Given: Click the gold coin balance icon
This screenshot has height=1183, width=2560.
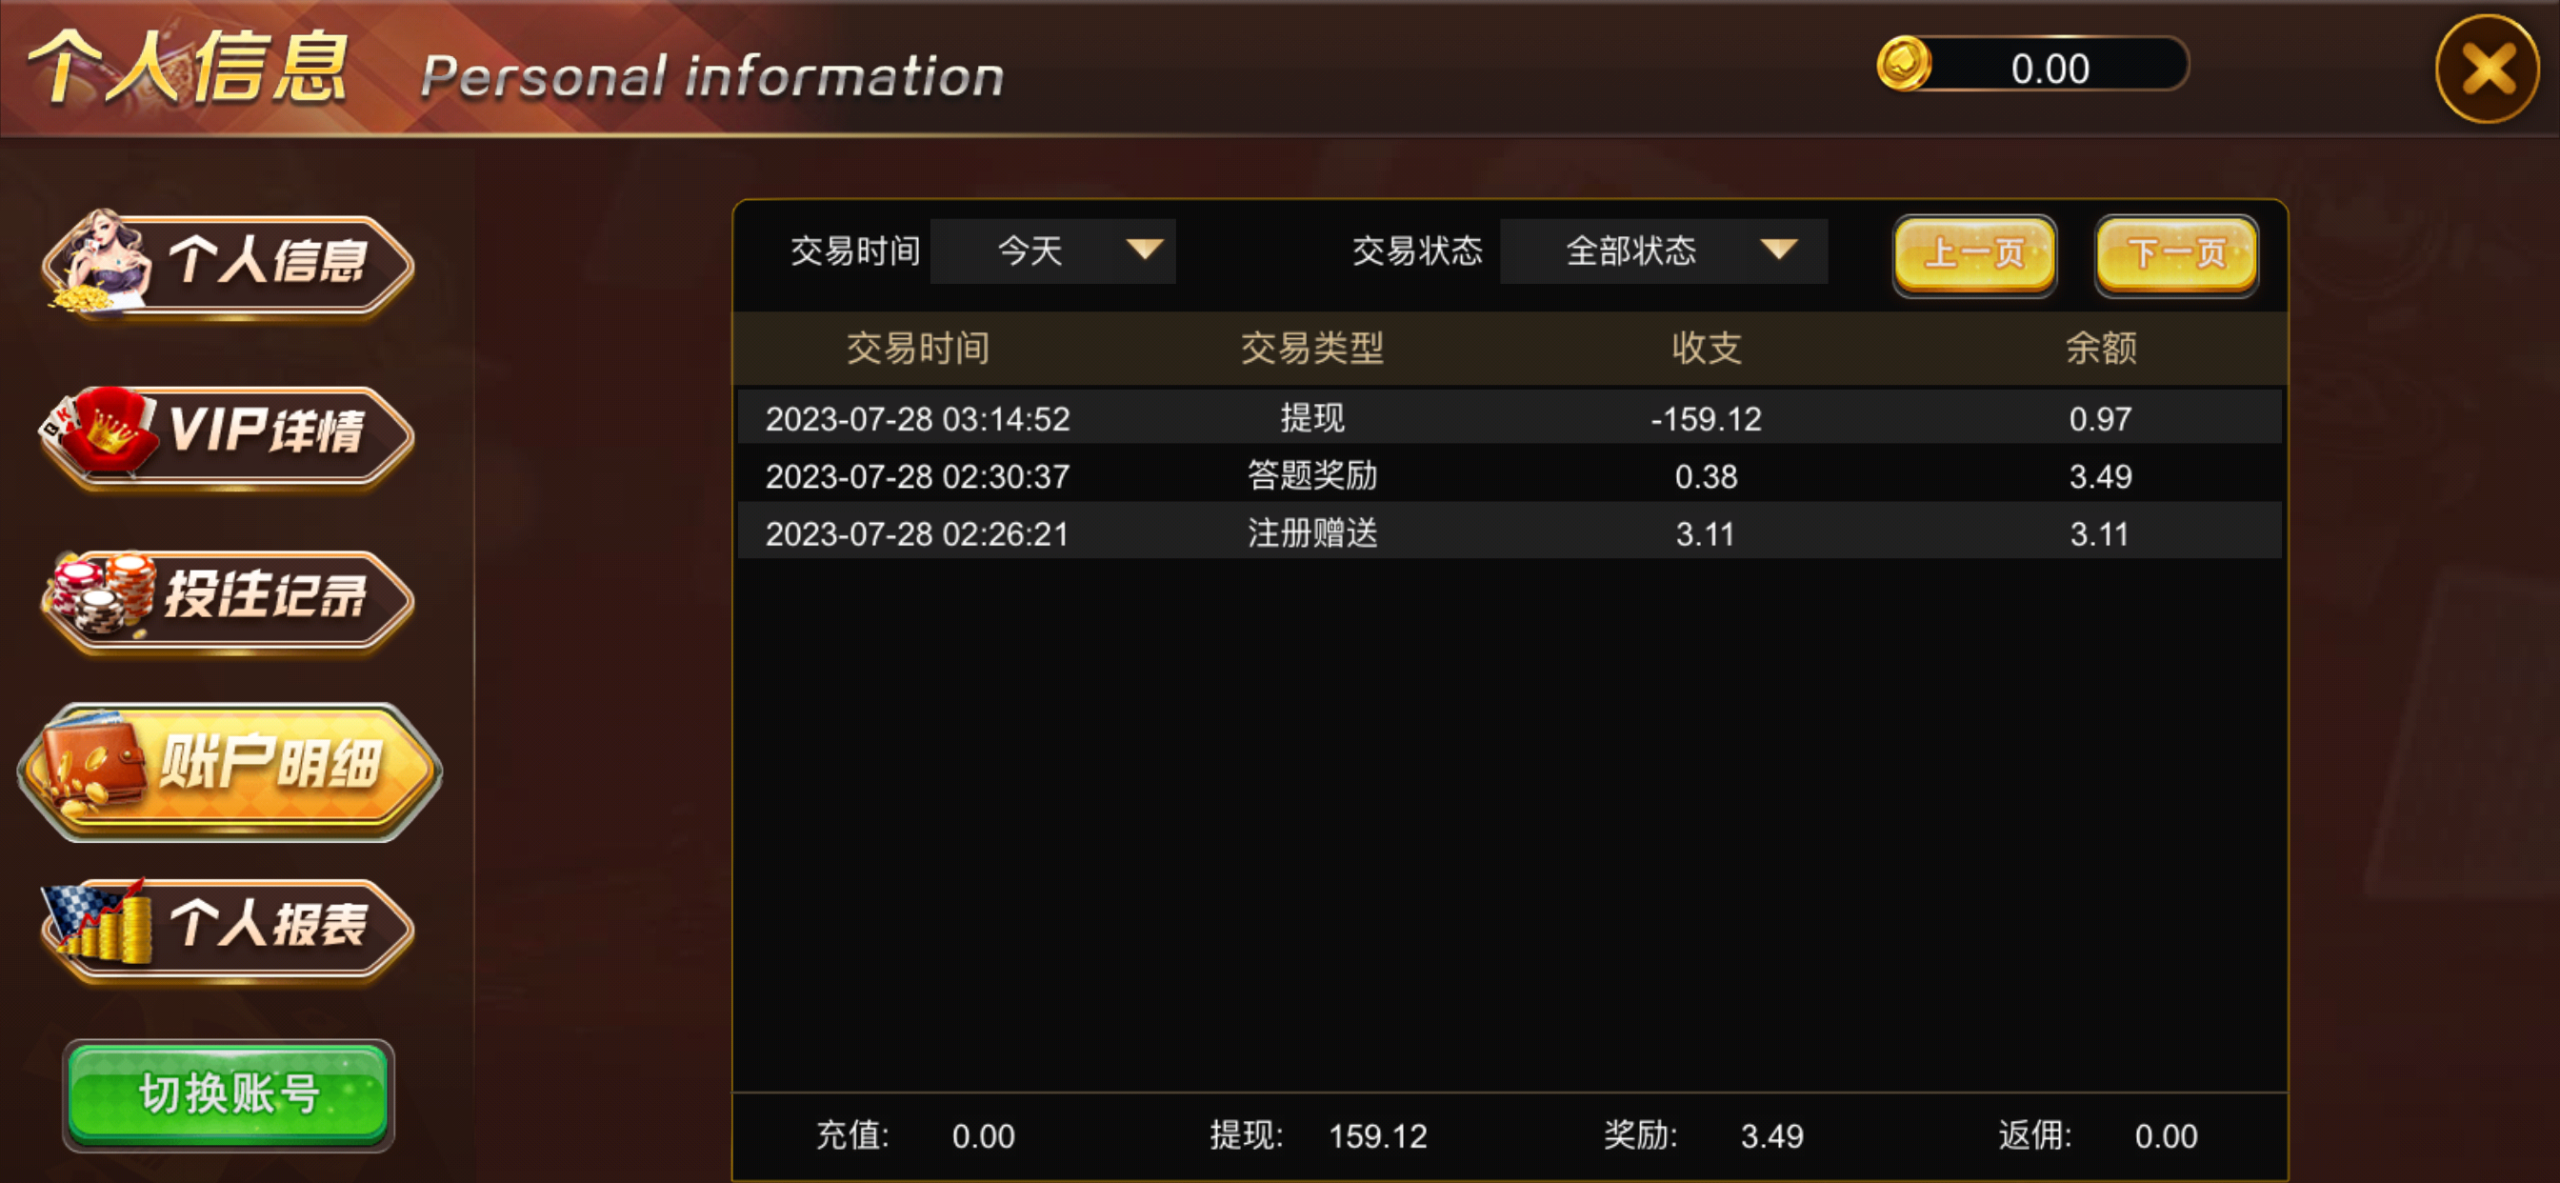Looking at the screenshot, I should (1904, 64).
